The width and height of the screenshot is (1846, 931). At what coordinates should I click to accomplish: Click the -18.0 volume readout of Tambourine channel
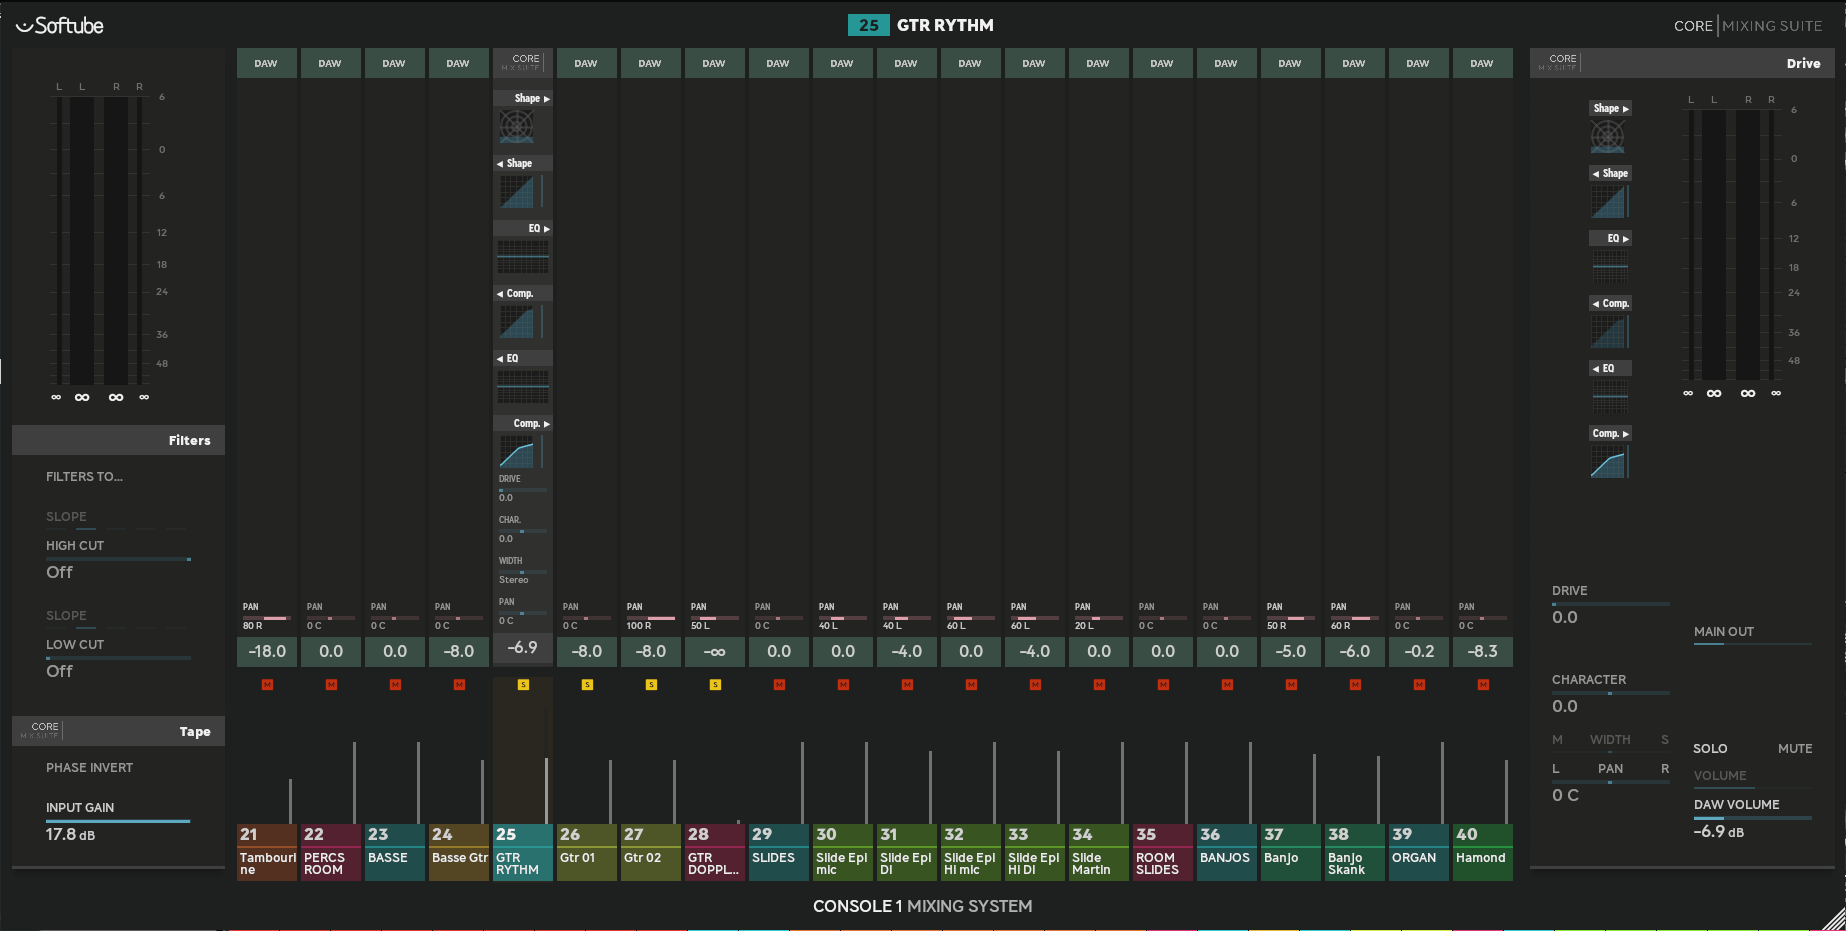tap(267, 651)
